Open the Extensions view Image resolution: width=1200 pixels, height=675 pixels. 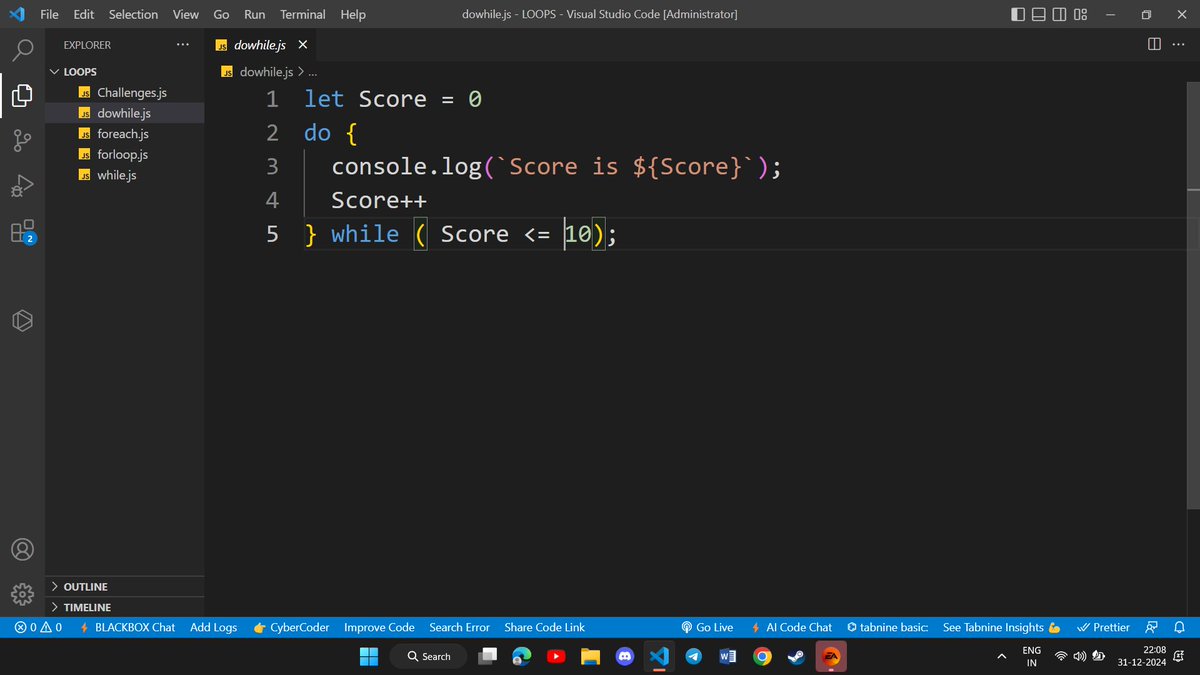[22, 232]
